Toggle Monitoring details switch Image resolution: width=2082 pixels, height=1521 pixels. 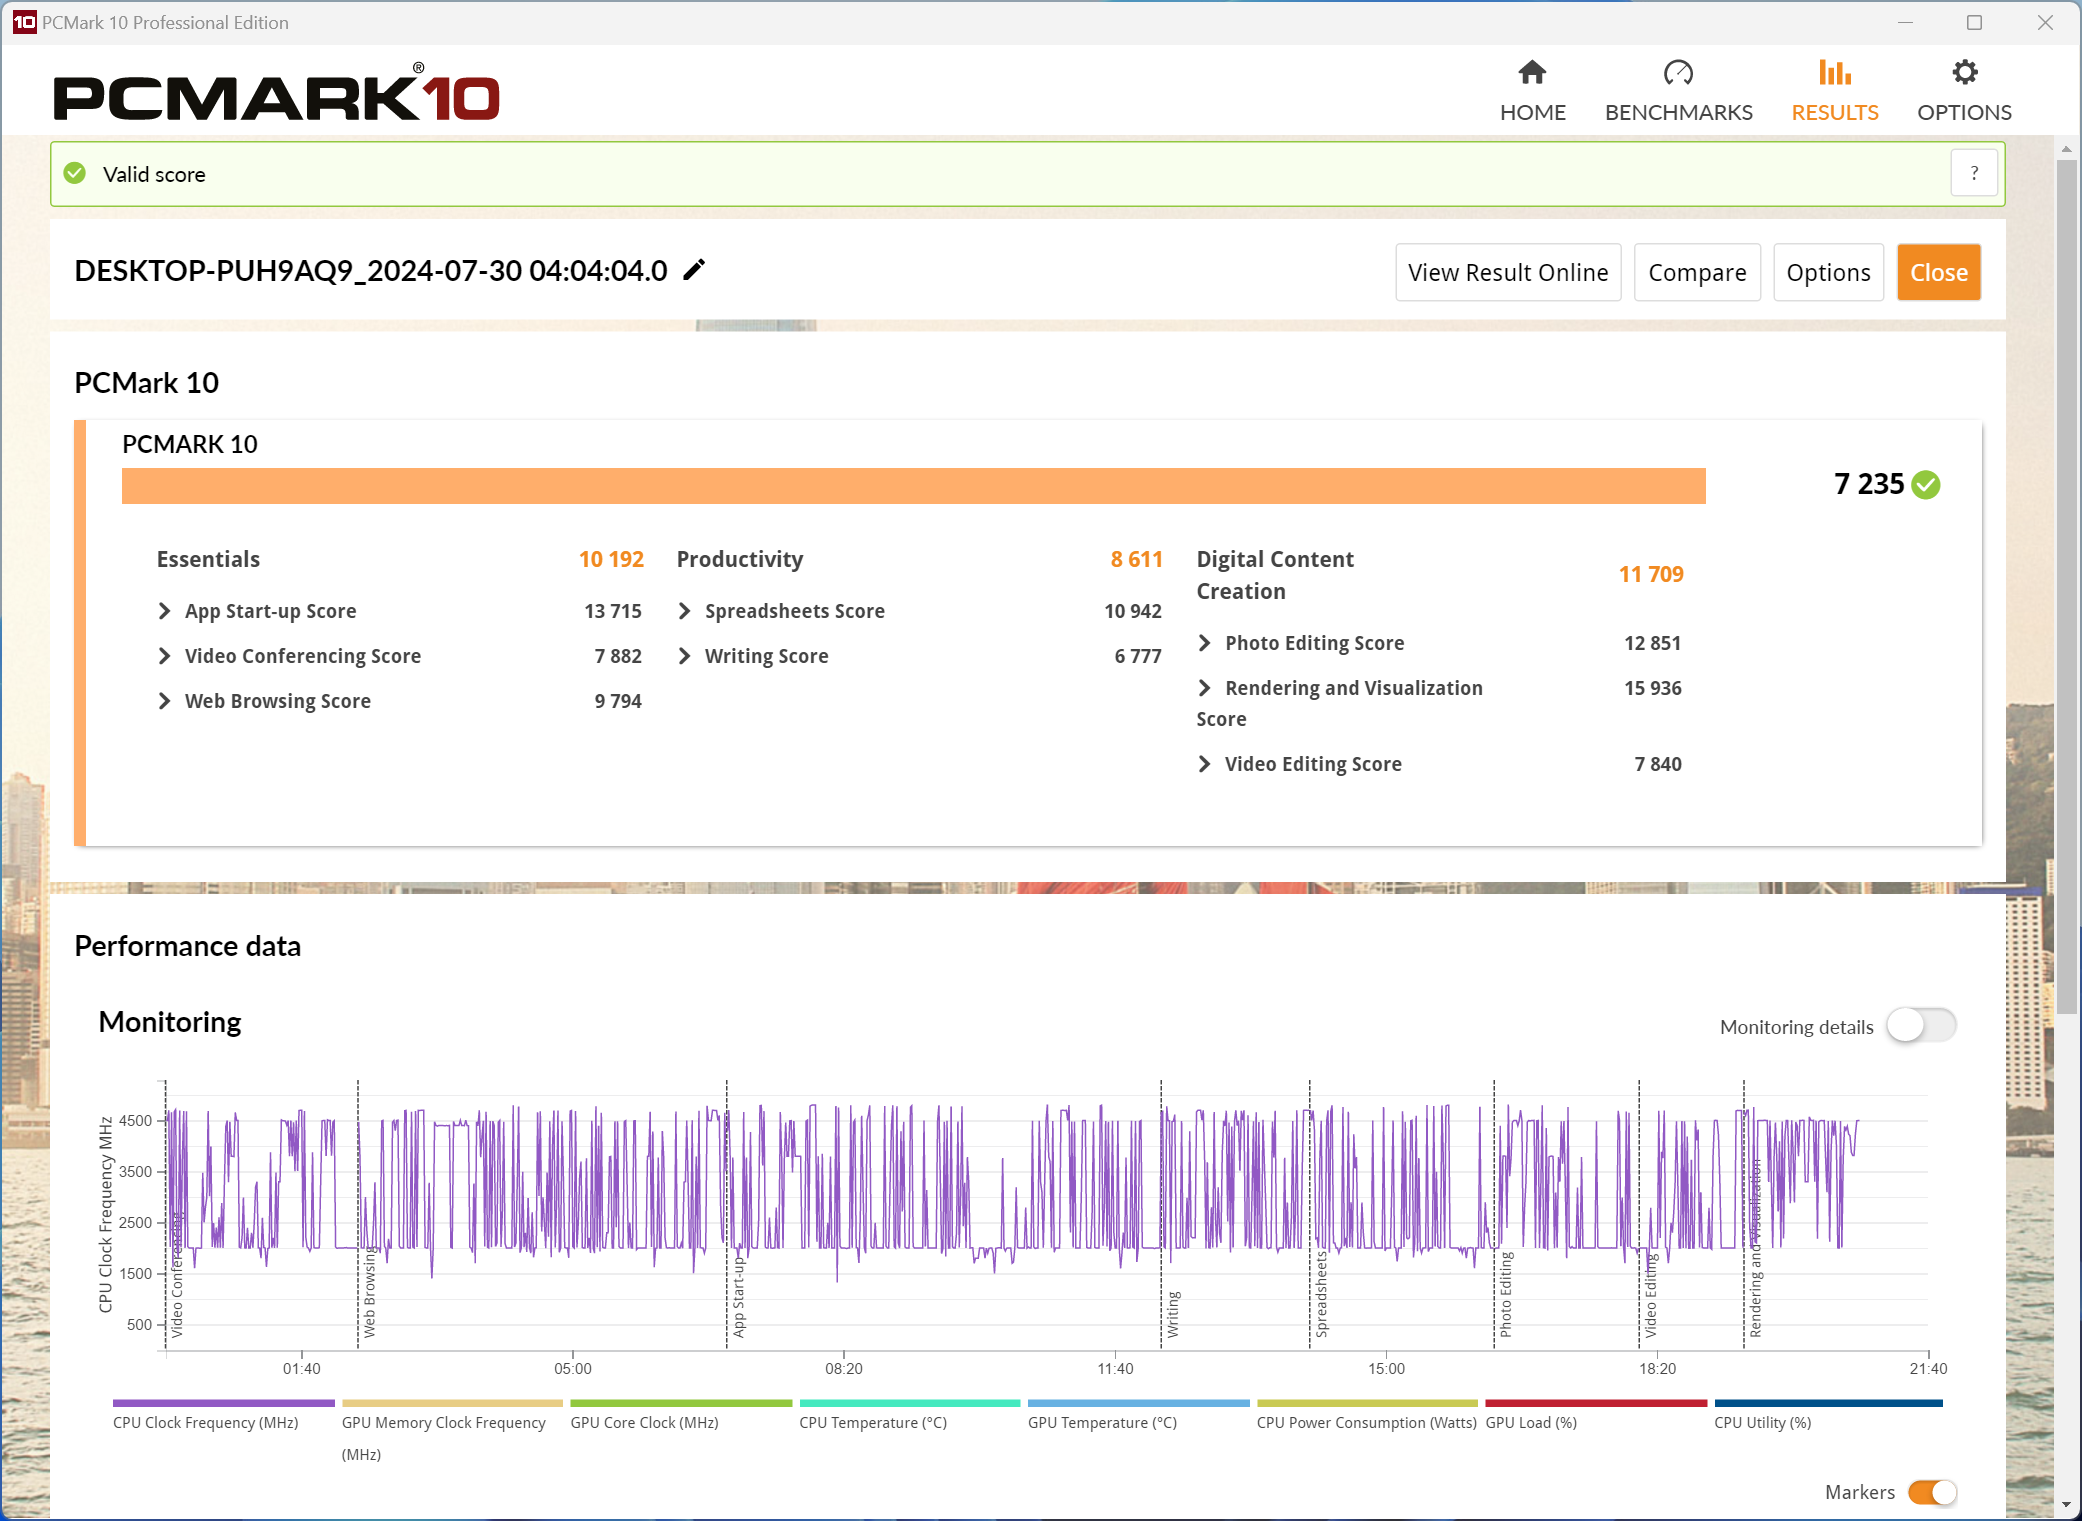click(1921, 1026)
